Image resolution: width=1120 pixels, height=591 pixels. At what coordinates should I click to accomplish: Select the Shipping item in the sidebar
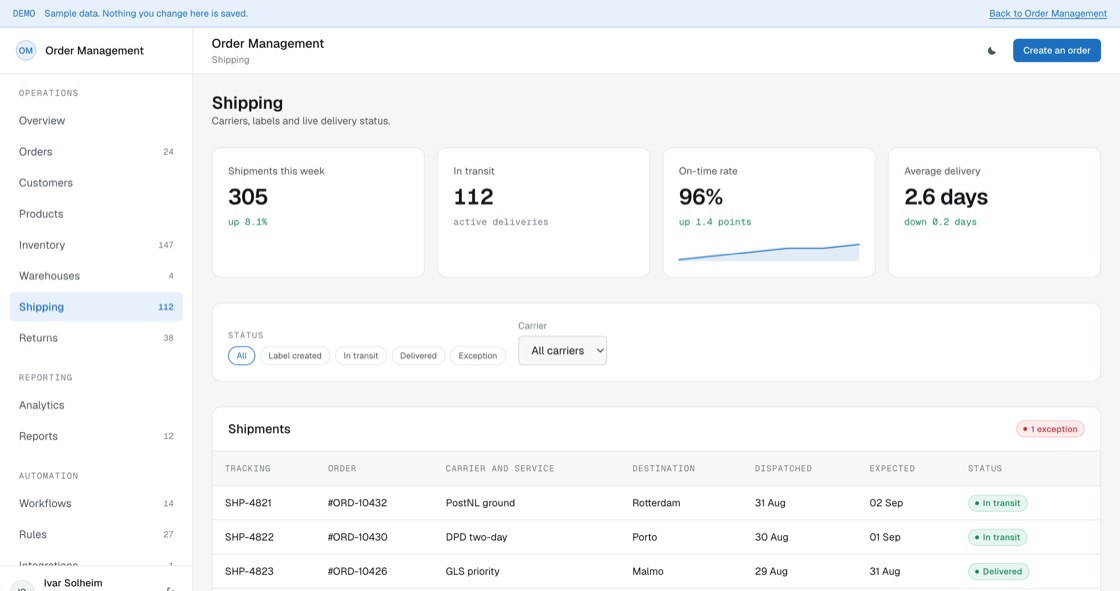(x=96, y=307)
